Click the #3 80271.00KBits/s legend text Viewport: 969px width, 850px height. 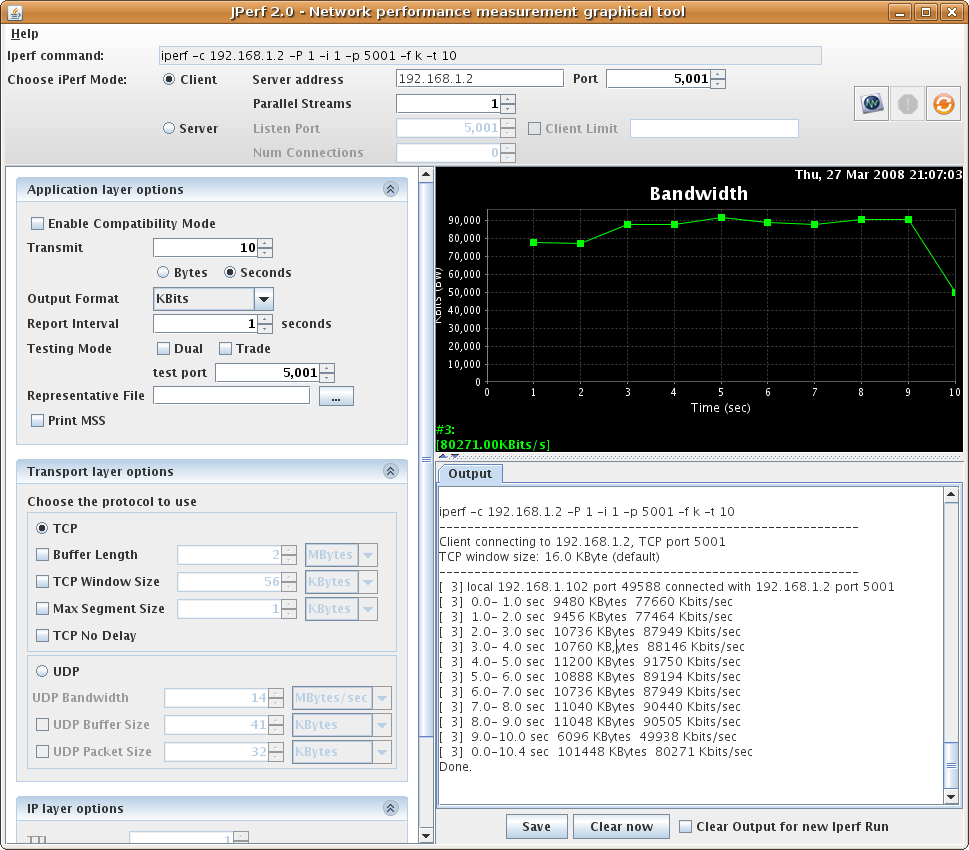(493, 437)
